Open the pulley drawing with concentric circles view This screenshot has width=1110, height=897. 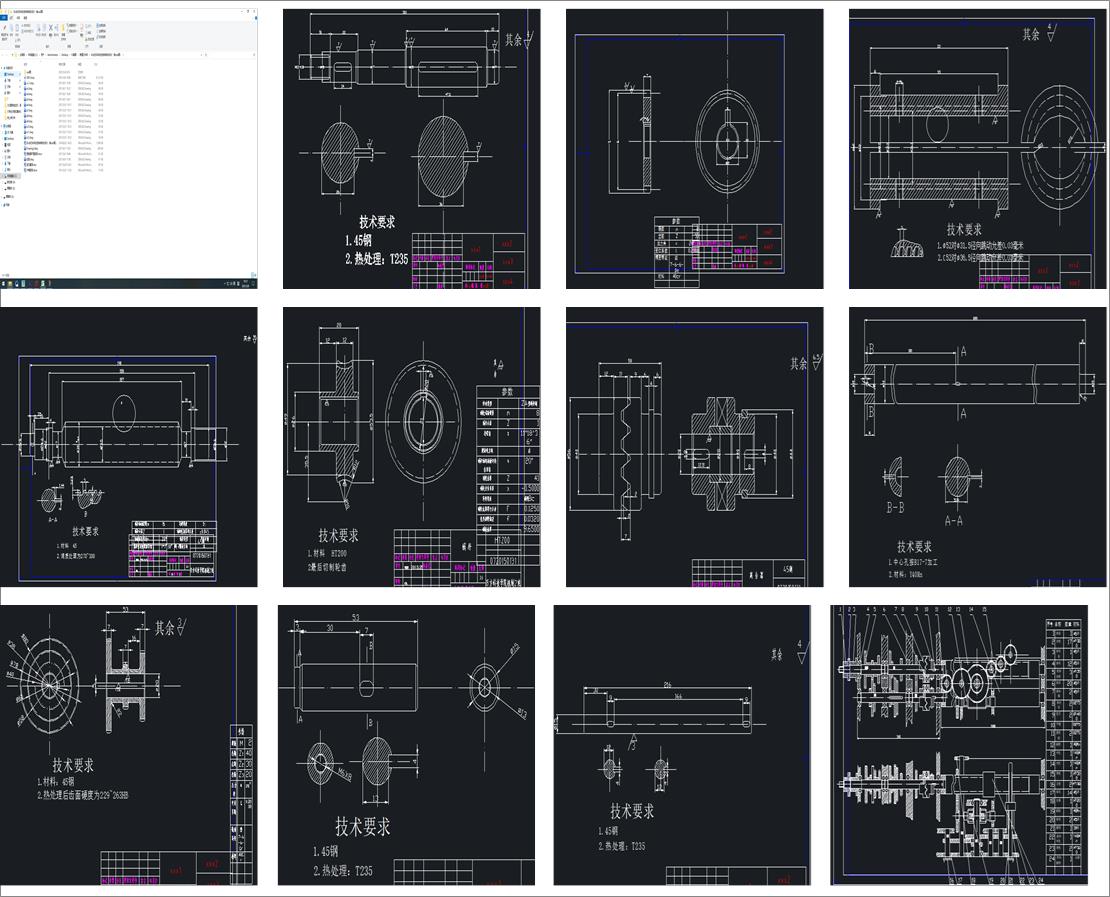[128, 745]
